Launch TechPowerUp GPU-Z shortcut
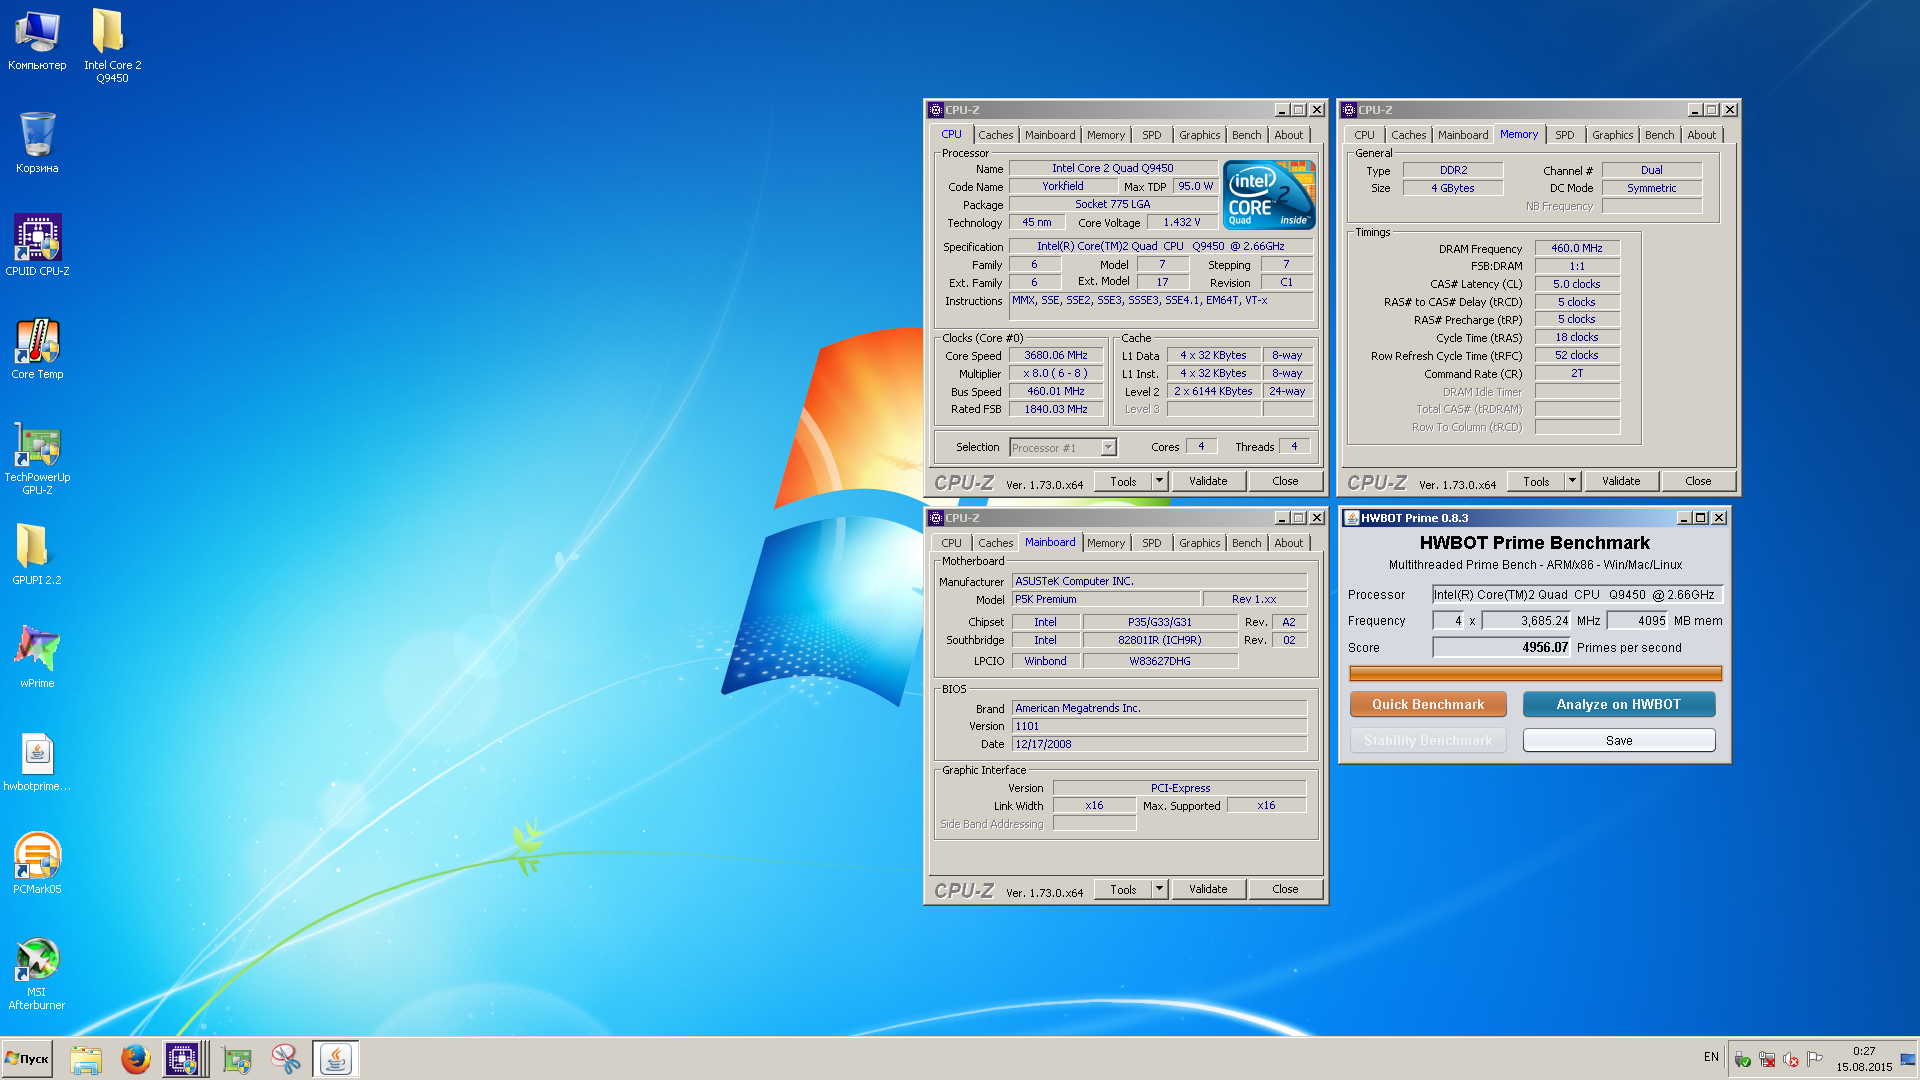Image resolution: width=1920 pixels, height=1080 pixels. tap(37, 458)
